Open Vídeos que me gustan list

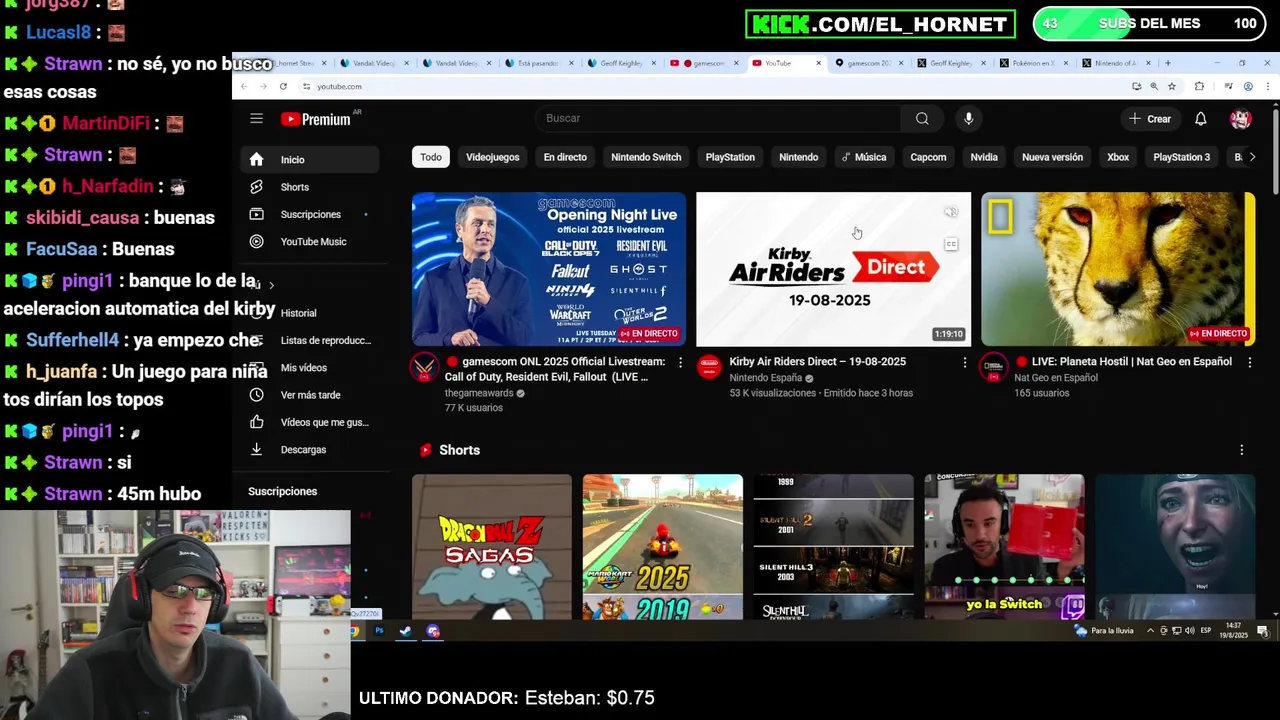click(310, 422)
